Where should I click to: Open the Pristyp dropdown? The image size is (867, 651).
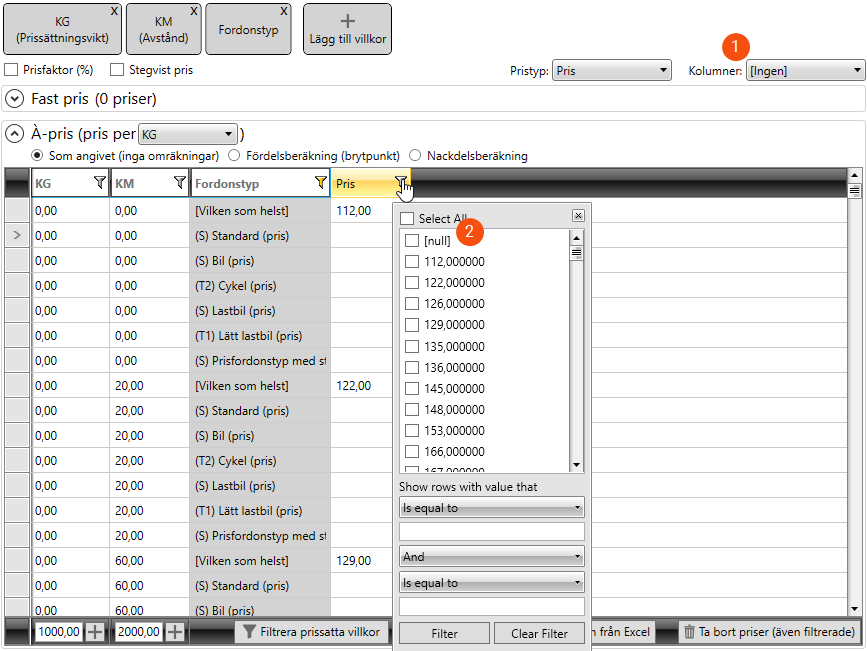(611, 71)
